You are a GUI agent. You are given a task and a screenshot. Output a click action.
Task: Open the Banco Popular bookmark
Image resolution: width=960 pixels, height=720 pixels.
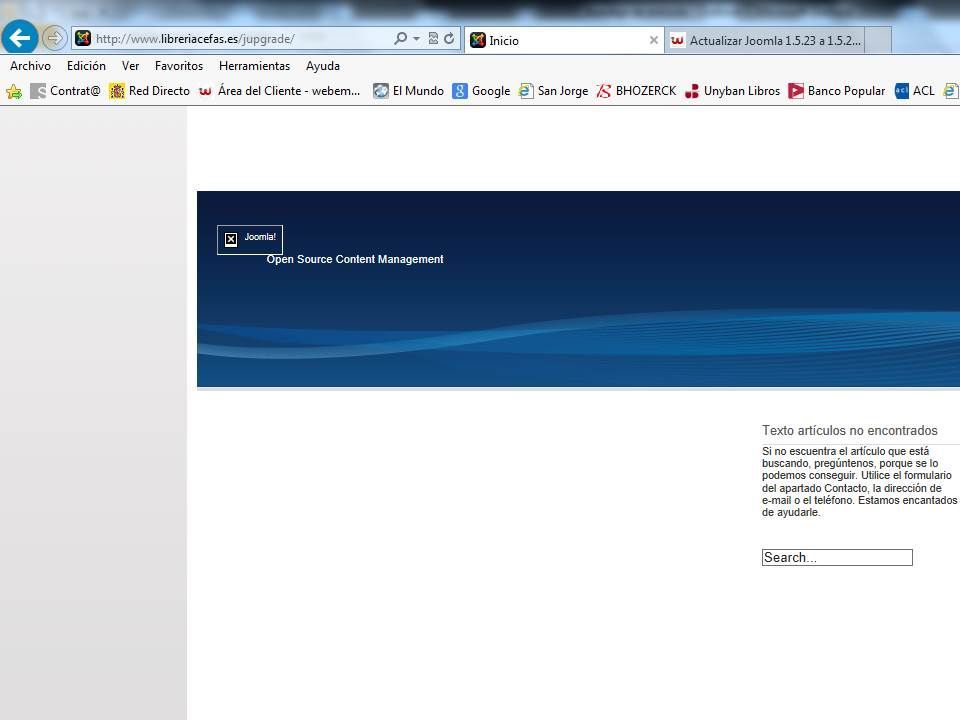pos(836,91)
